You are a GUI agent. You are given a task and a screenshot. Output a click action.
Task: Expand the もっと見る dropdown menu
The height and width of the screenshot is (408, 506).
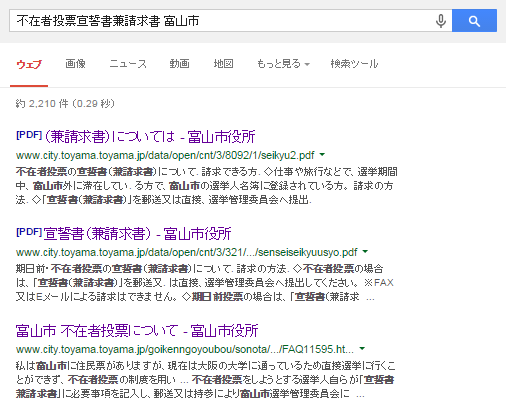click(283, 63)
